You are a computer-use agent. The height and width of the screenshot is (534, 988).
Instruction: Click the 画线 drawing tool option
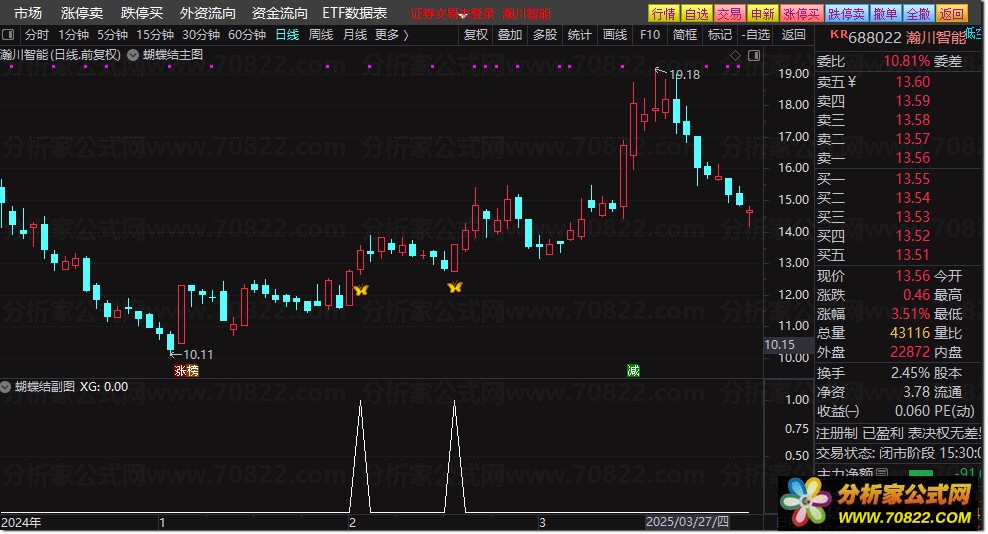615,35
